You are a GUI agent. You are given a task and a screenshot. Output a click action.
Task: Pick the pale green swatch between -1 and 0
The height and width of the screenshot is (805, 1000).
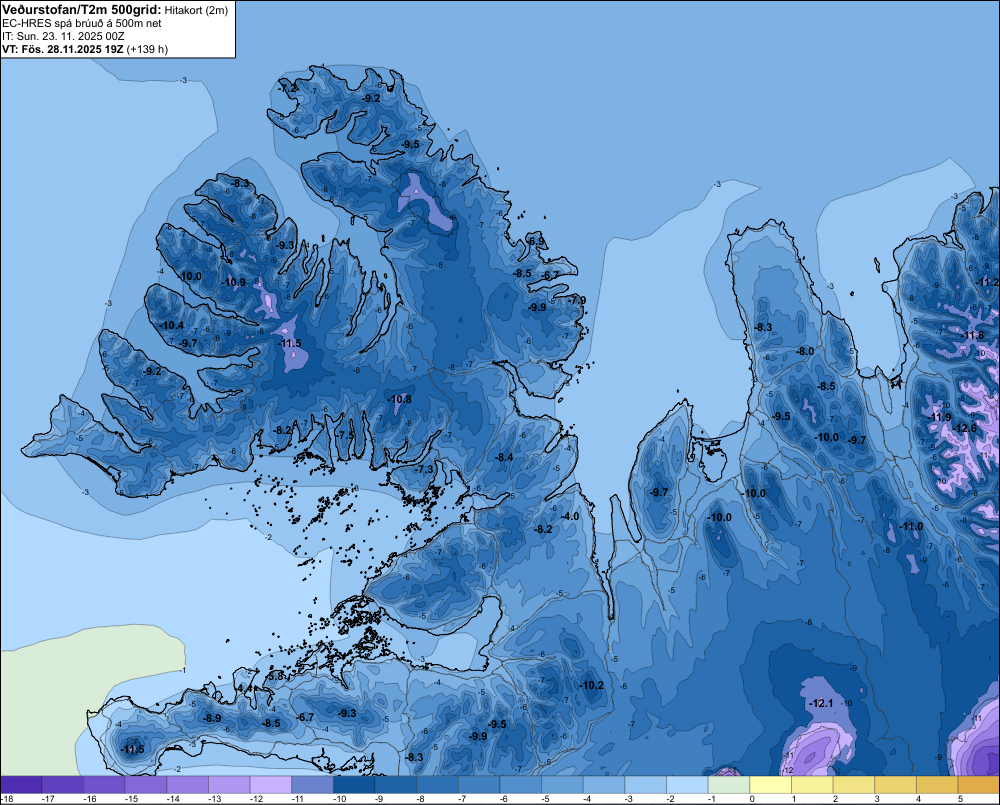coord(729,785)
